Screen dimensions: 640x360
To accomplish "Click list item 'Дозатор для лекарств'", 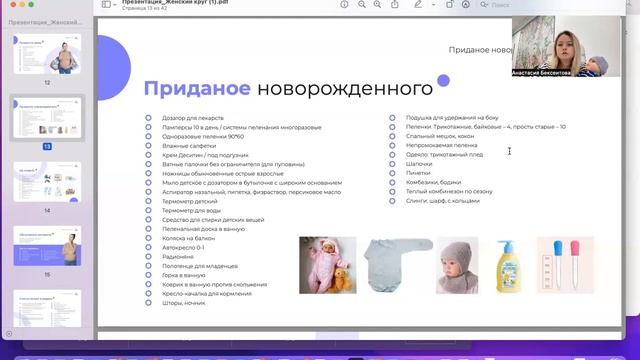I will [x=193, y=118].
